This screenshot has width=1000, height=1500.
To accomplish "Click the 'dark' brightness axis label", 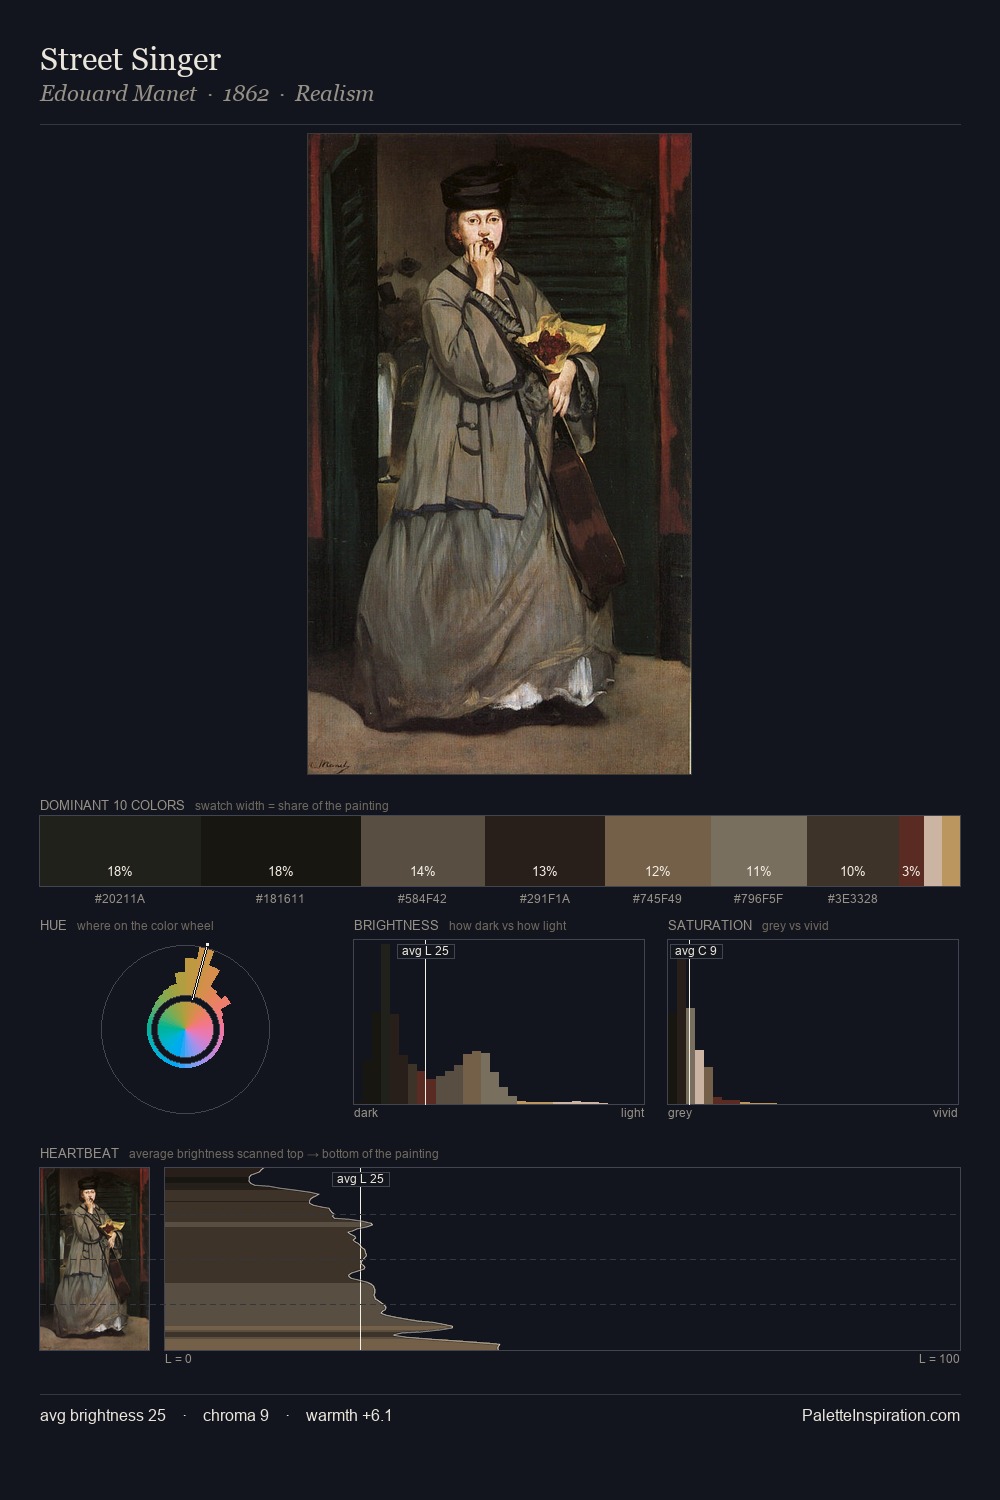I will point(366,1113).
